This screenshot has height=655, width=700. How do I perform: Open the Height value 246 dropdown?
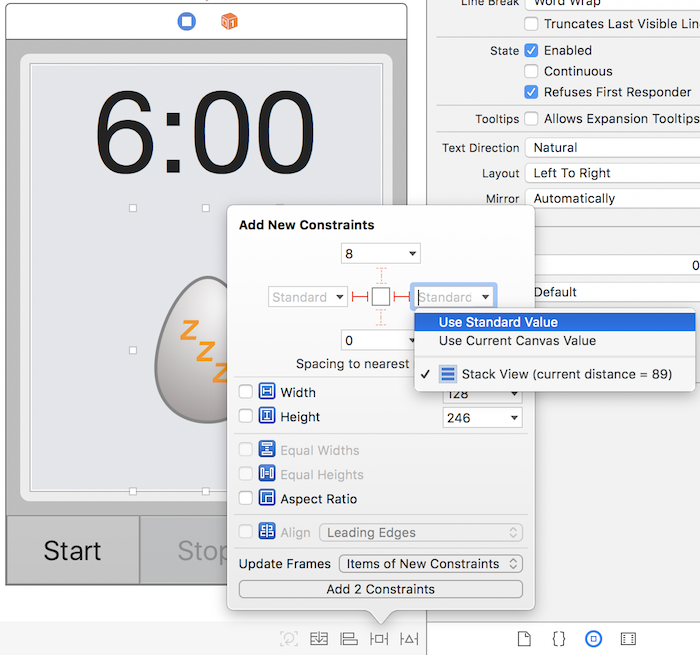pyautogui.click(x=514, y=417)
